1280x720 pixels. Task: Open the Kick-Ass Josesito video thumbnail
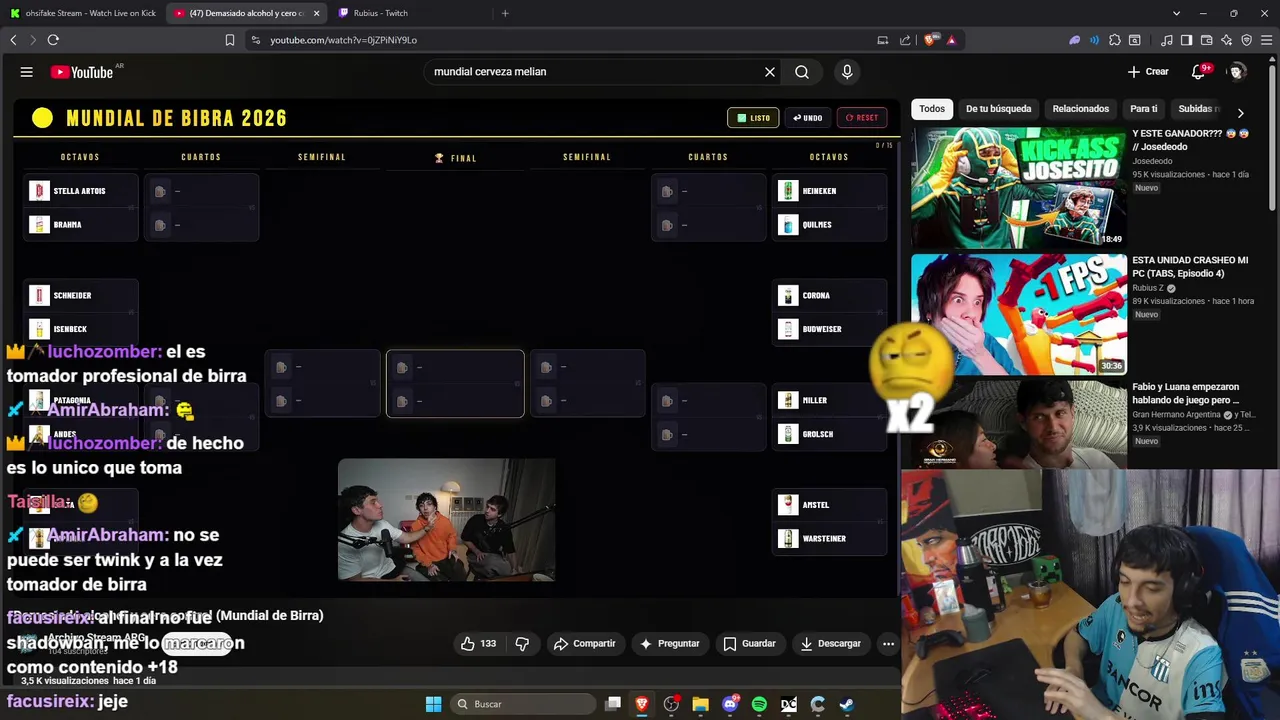pyautogui.click(x=1018, y=188)
